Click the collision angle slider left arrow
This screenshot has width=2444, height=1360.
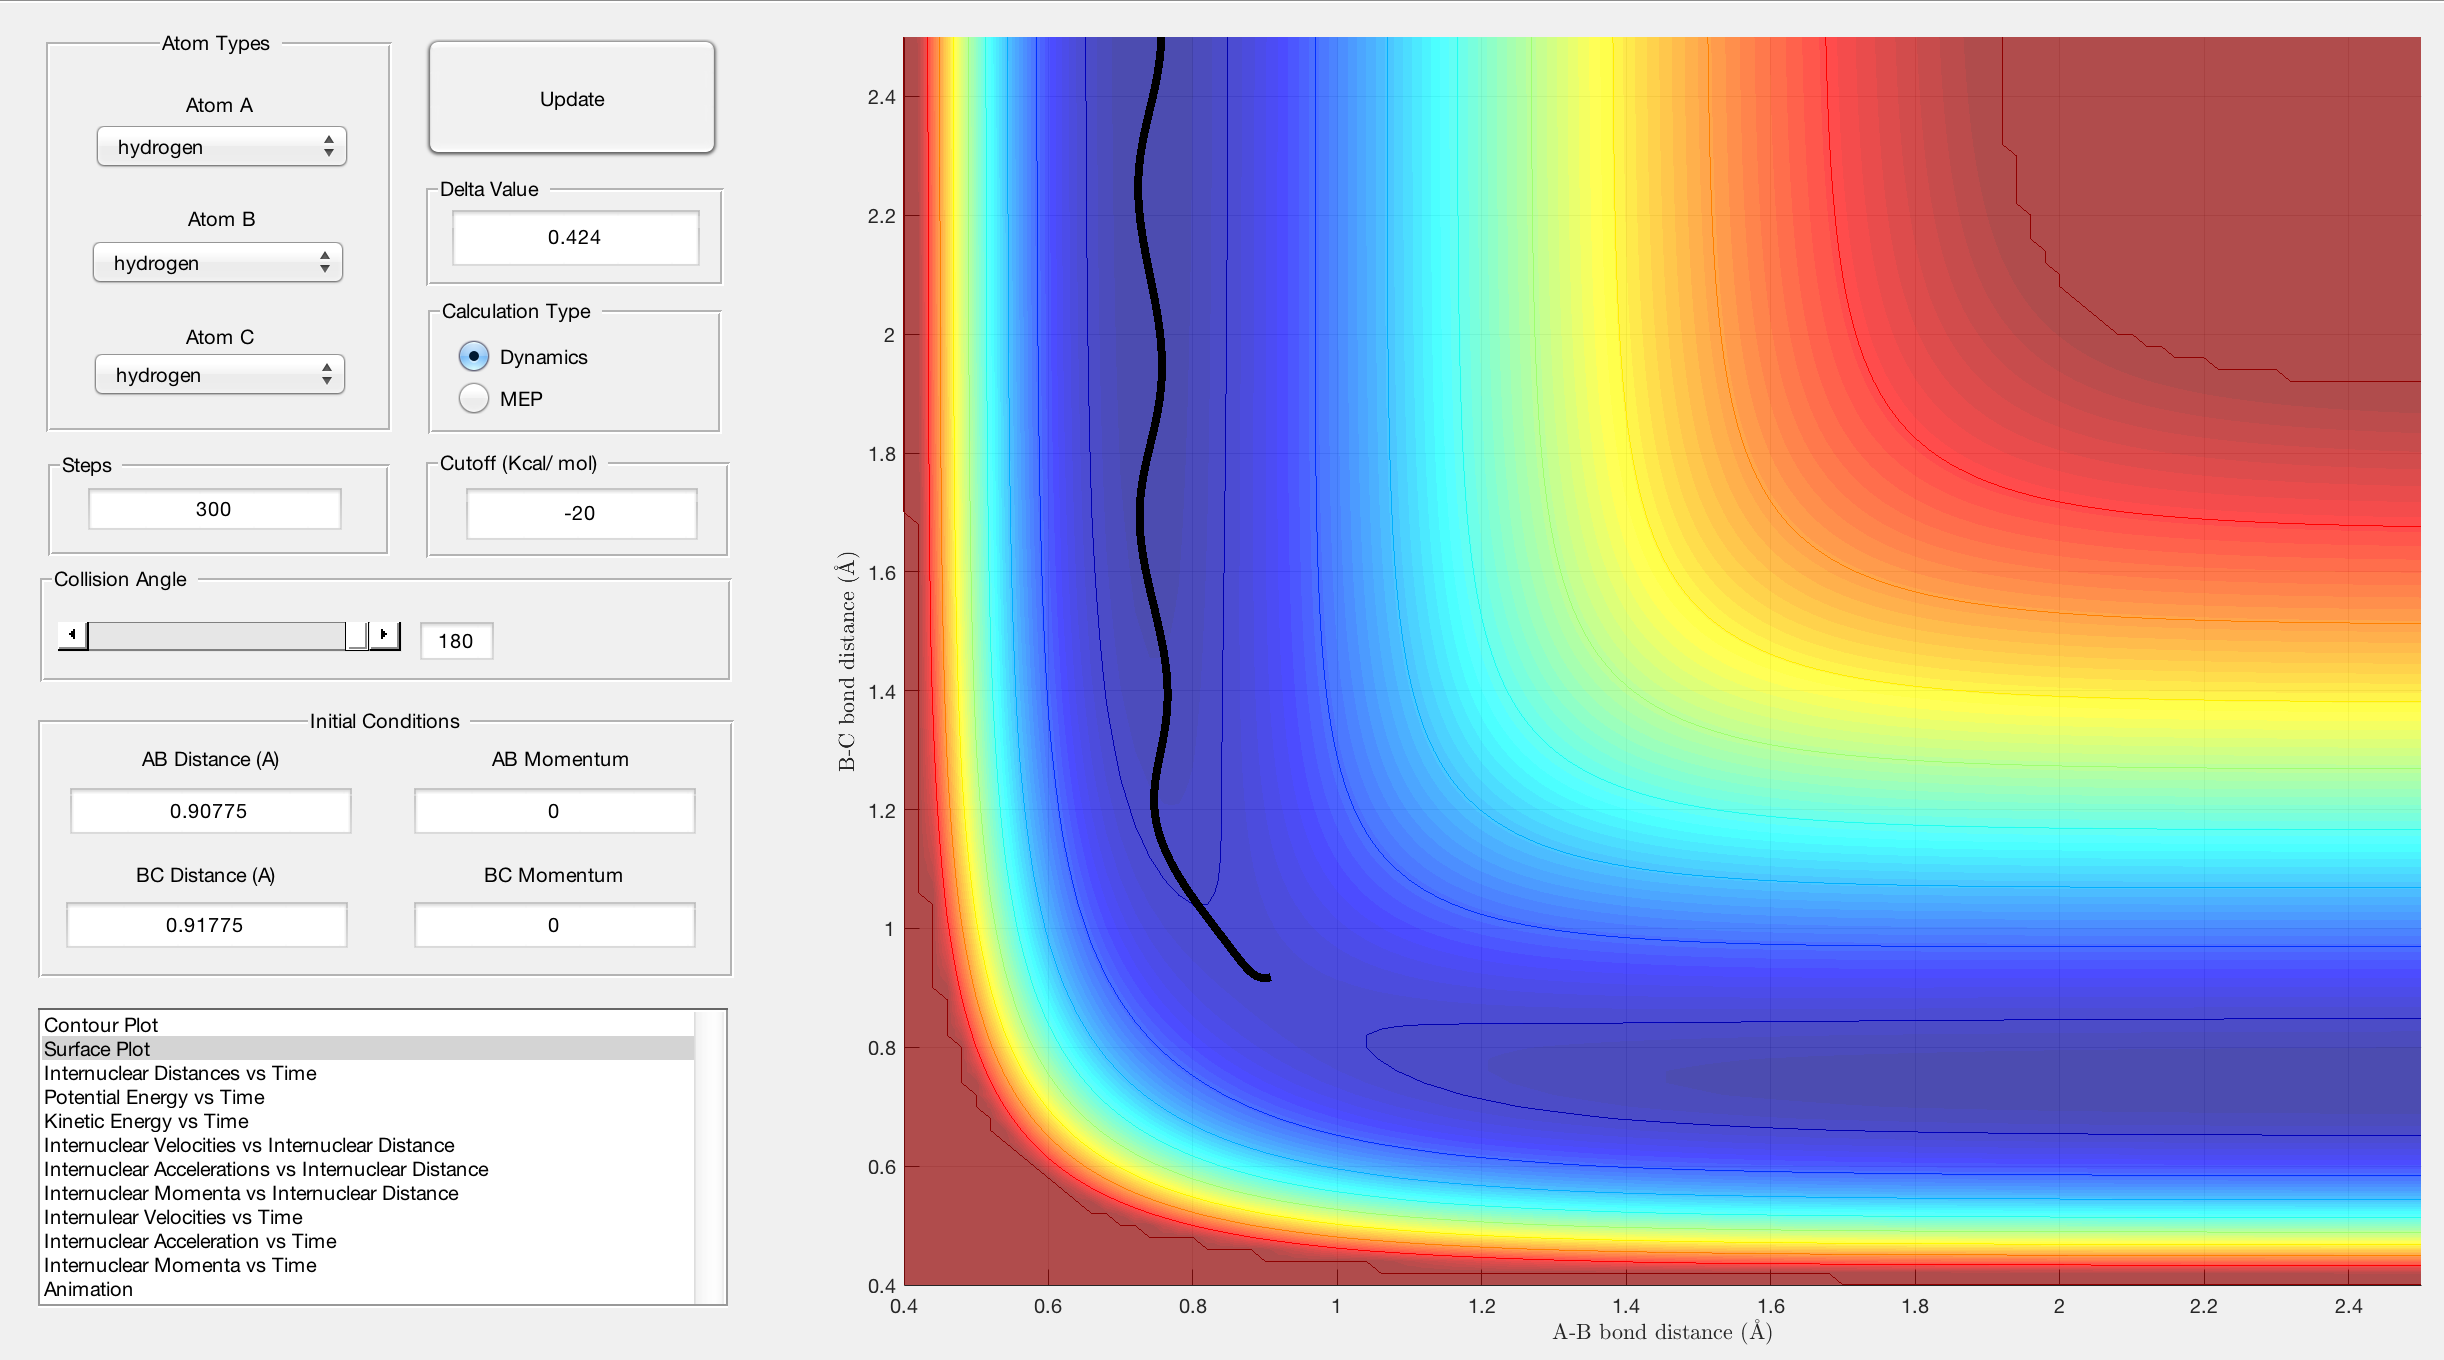click(x=72, y=635)
